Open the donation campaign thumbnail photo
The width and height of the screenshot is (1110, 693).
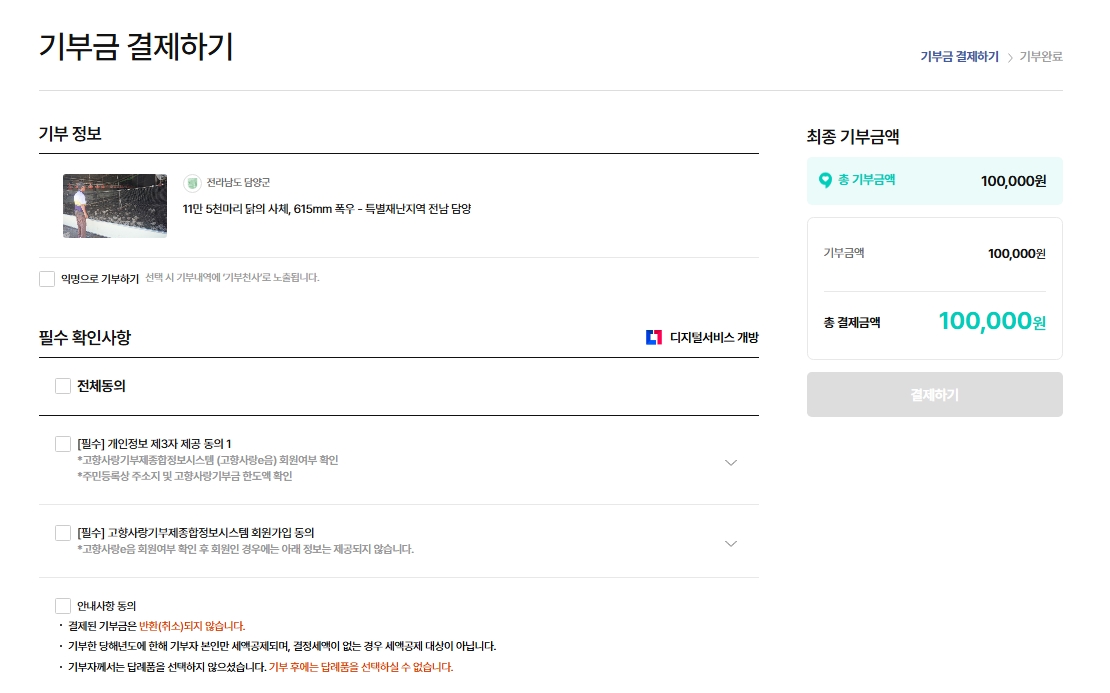[115, 206]
